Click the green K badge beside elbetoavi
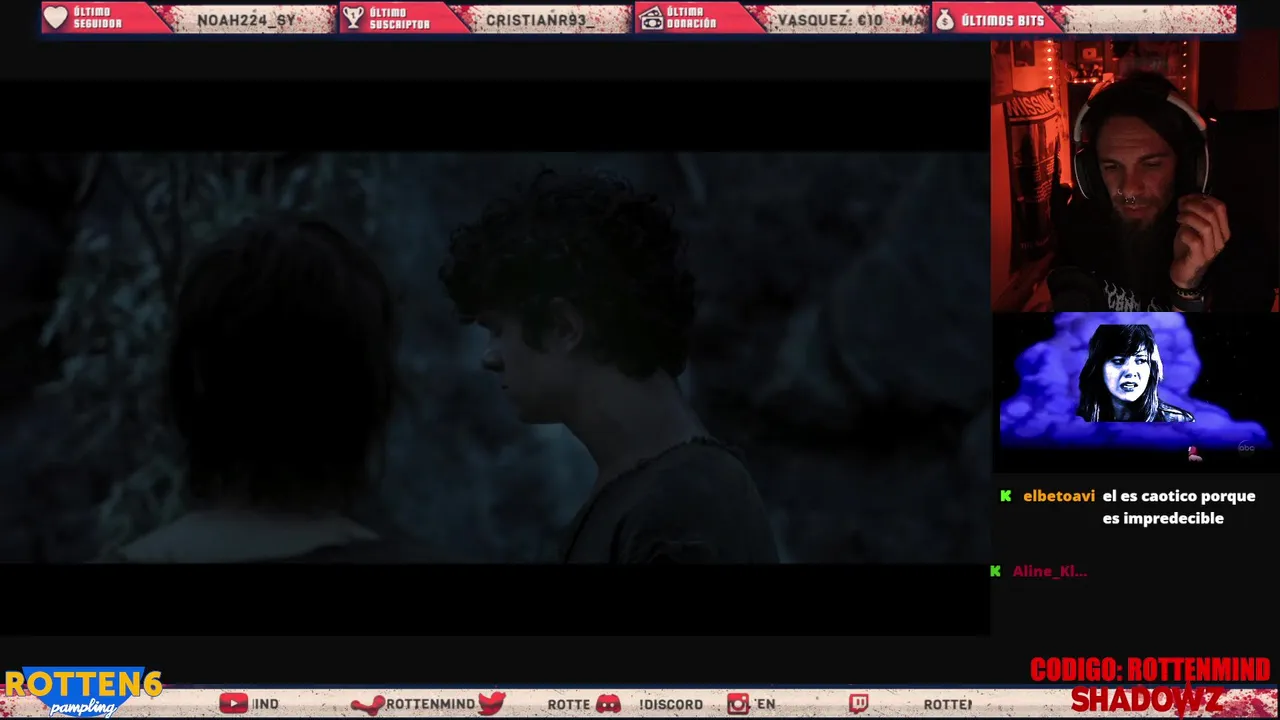Screen dimensions: 1280x720 (1006, 496)
